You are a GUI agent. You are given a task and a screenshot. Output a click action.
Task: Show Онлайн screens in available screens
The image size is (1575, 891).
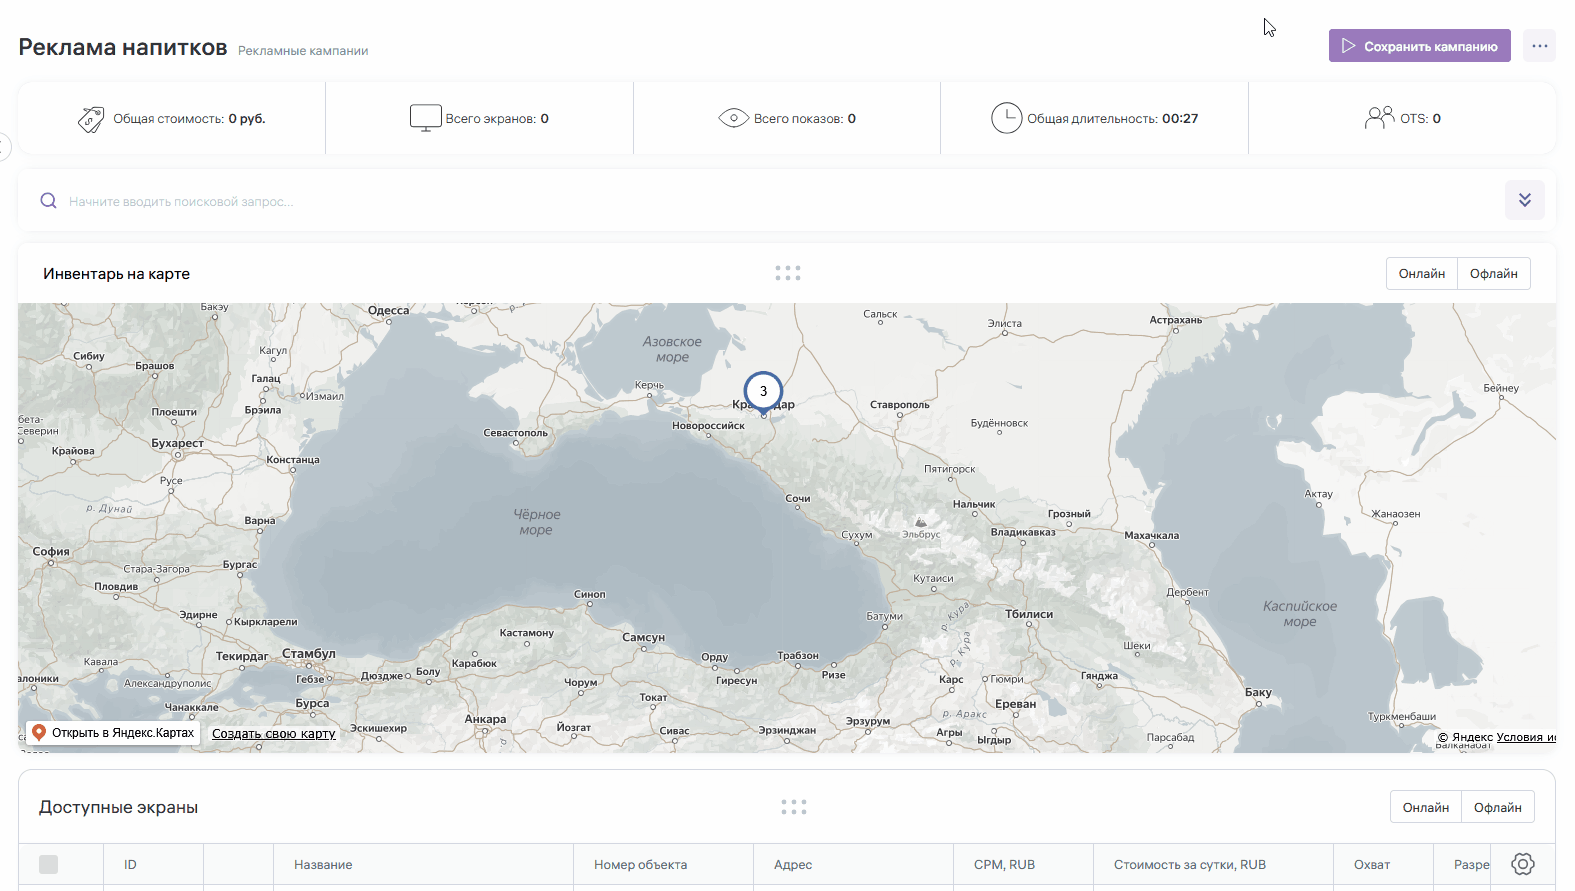pos(1425,808)
